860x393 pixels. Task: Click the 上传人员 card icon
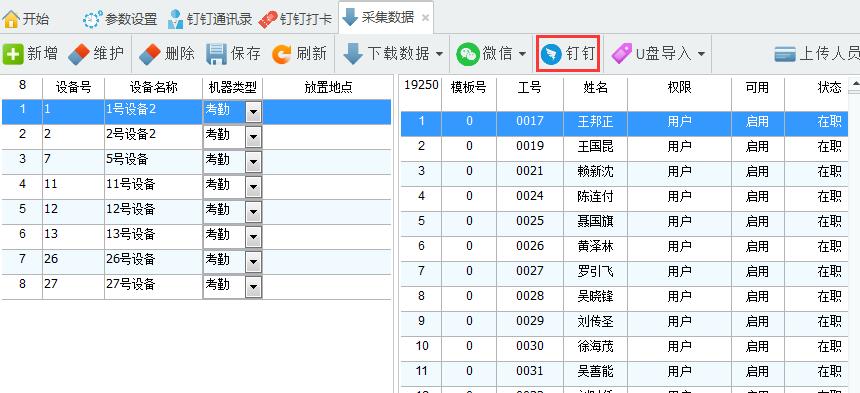(785, 54)
